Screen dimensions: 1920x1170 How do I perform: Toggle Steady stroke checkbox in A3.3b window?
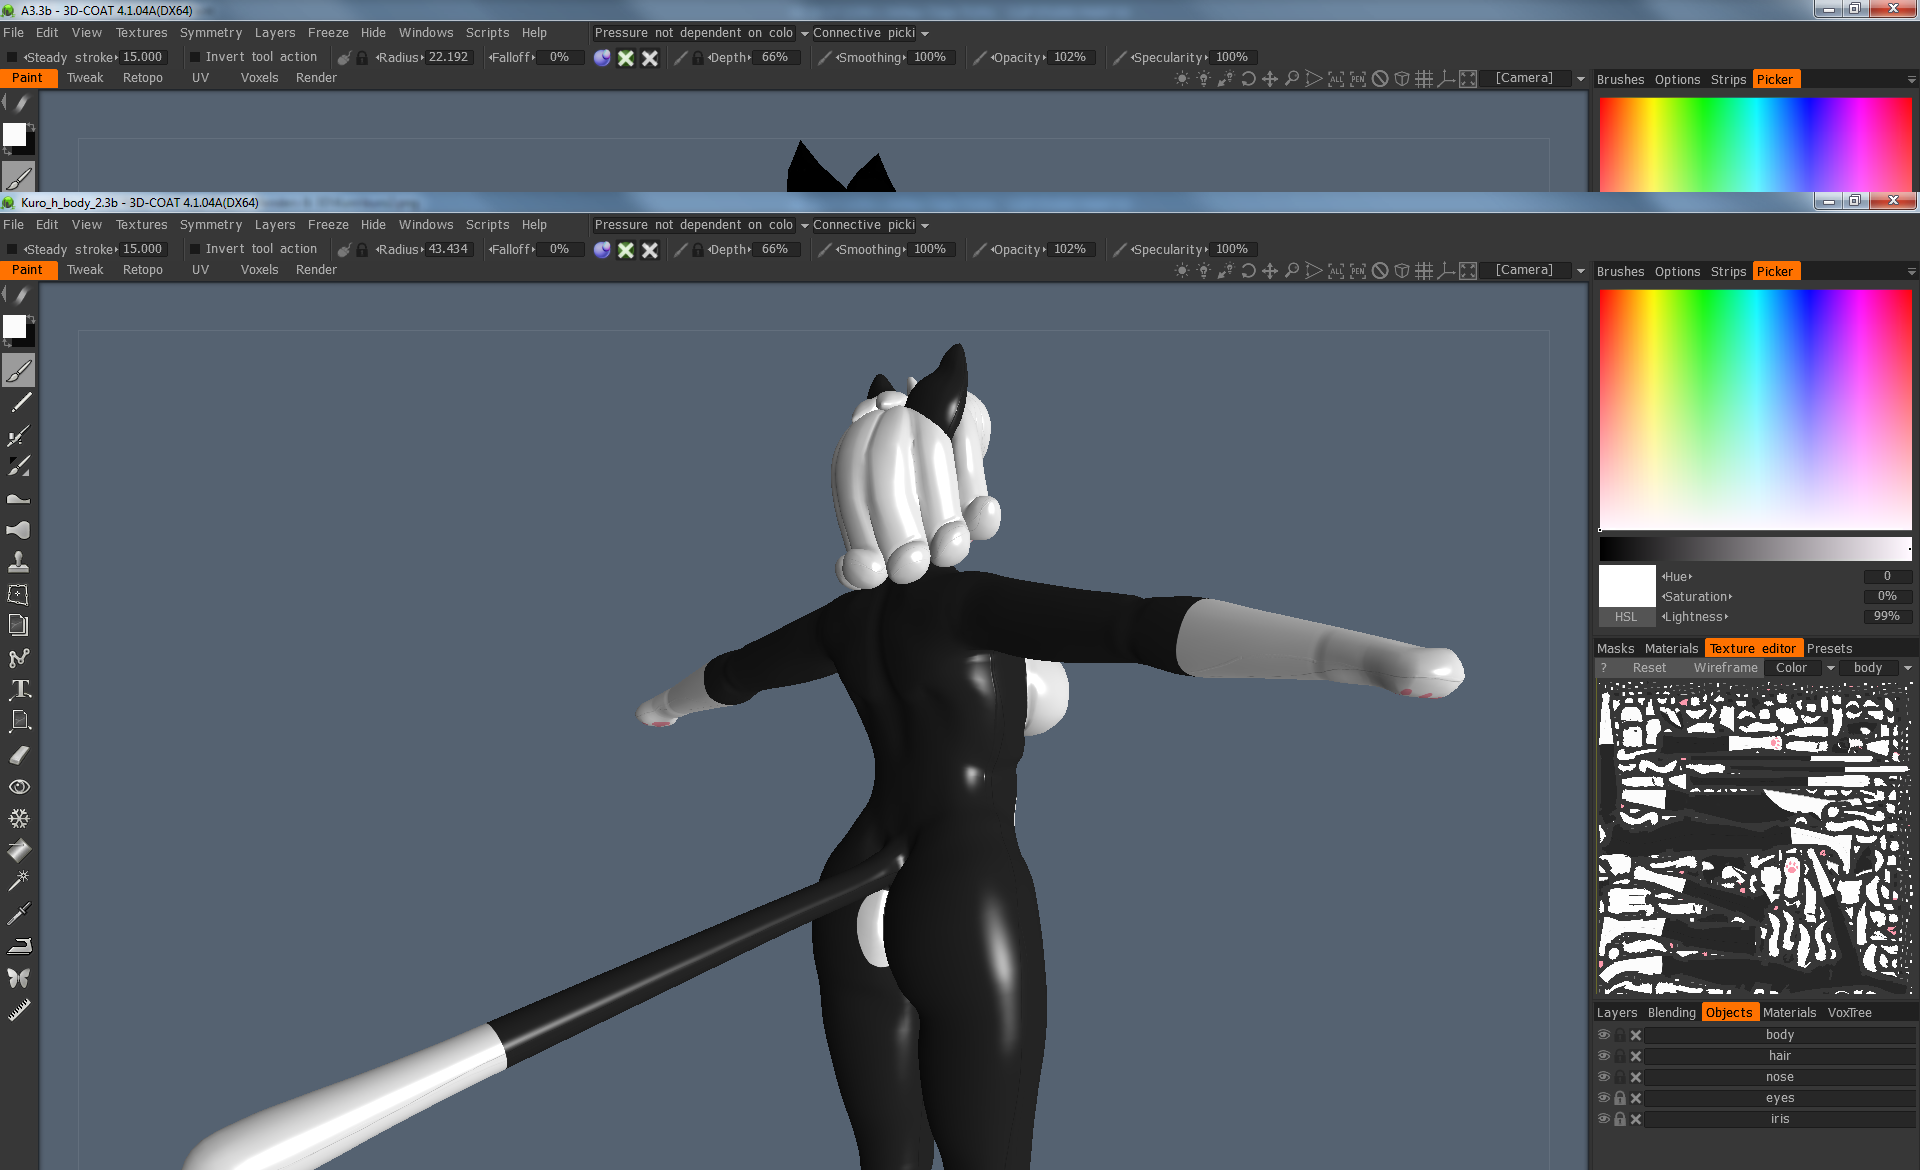coord(12,58)
